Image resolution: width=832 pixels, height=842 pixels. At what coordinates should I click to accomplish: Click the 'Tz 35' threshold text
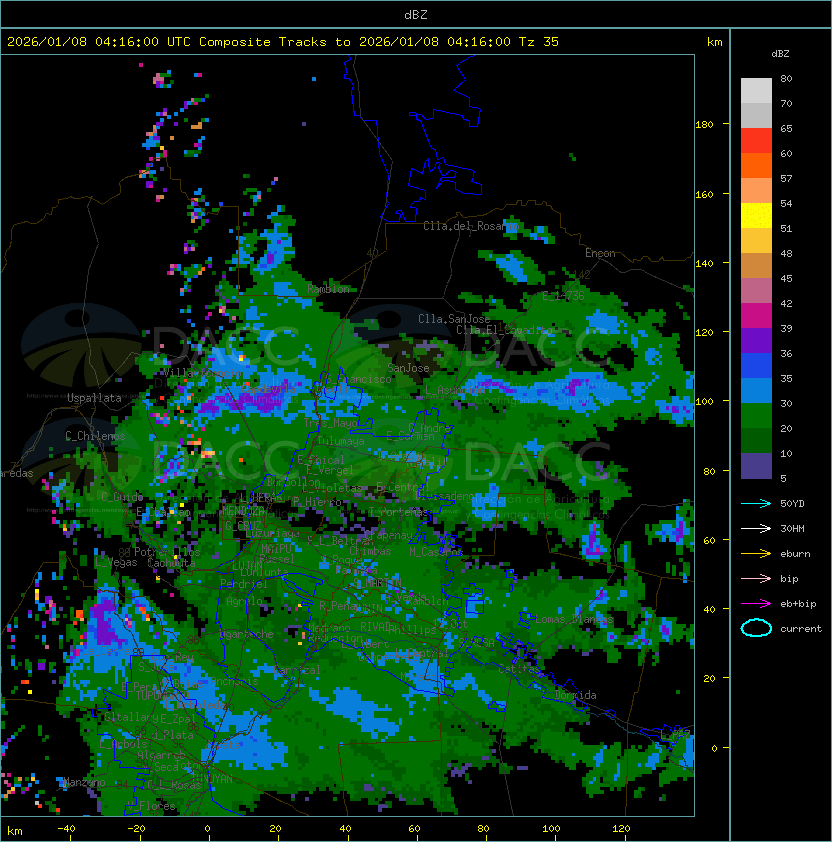[539, 42]
